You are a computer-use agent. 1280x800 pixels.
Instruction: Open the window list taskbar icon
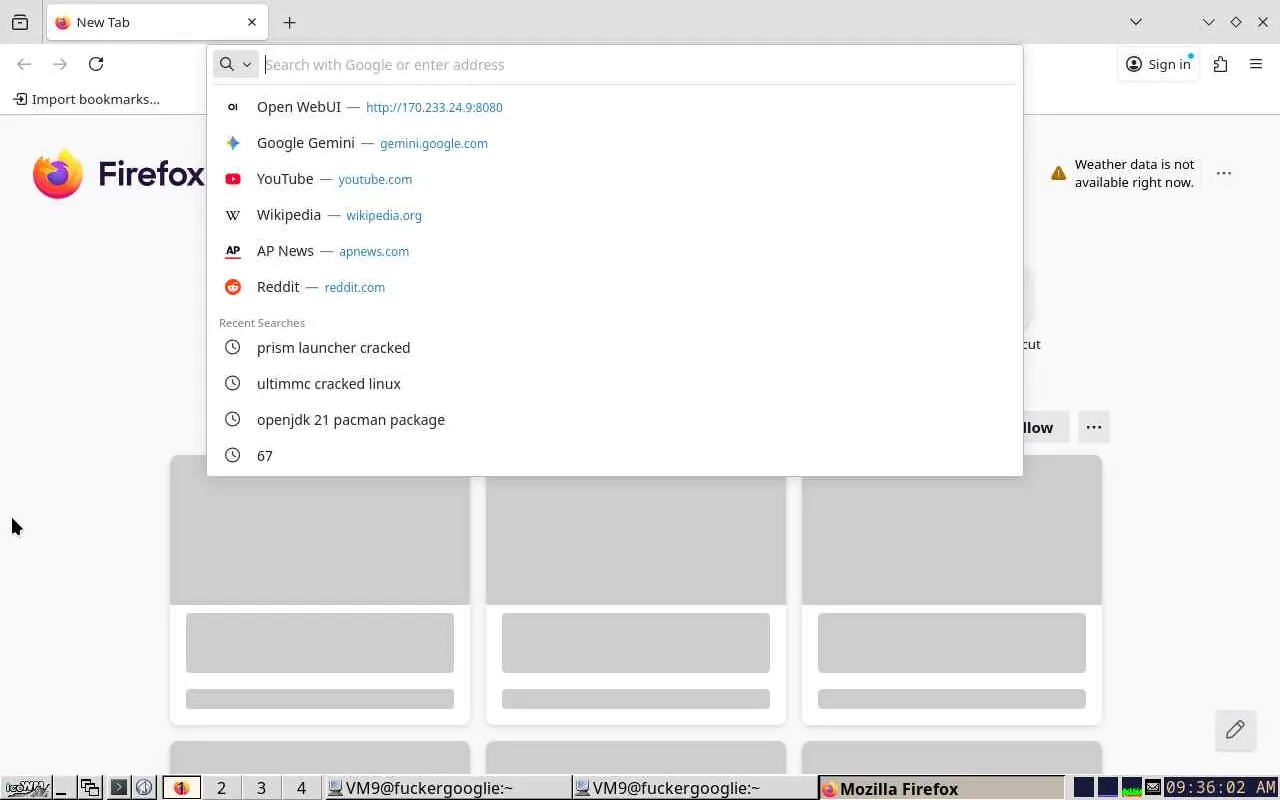click(x=90, y=788)
